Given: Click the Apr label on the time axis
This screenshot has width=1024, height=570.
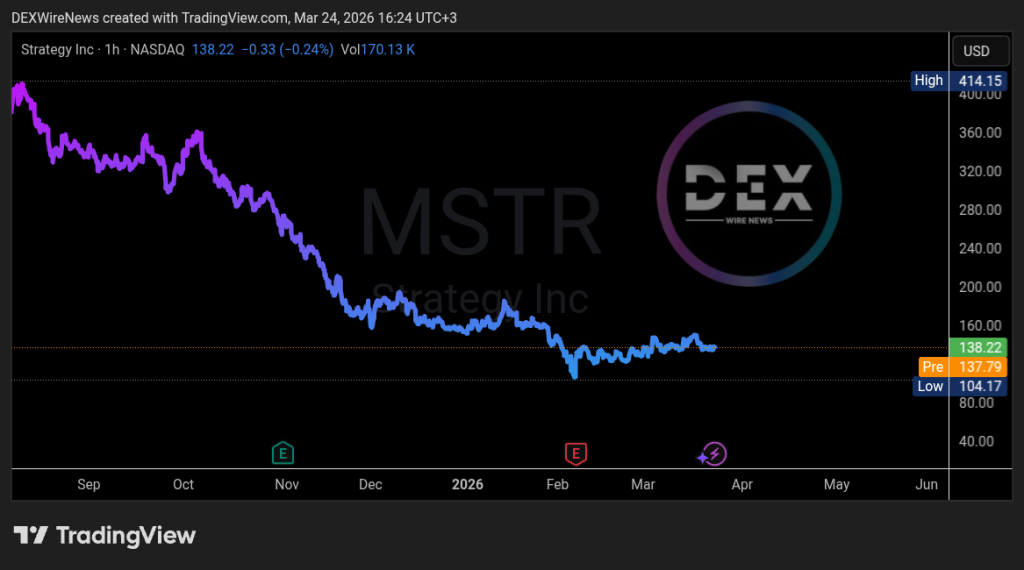Looking at the screenshot, I should (x=742, y=484).
